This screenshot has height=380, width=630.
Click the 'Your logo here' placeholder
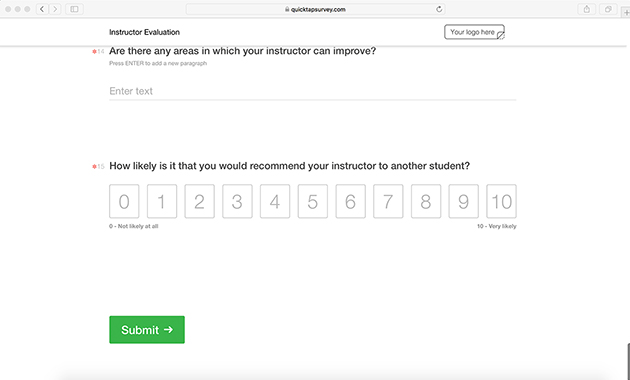tap(474, 32)
